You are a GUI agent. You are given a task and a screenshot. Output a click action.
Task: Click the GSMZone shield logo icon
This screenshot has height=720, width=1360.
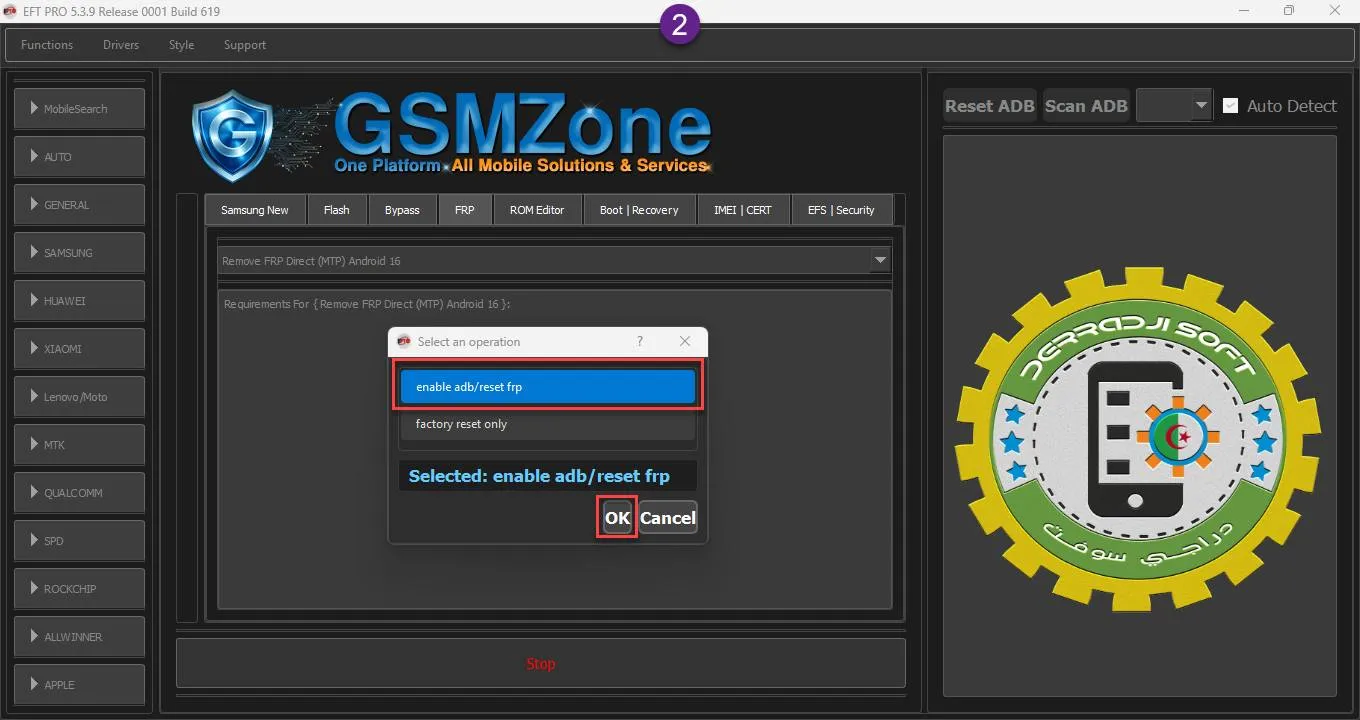231,134
